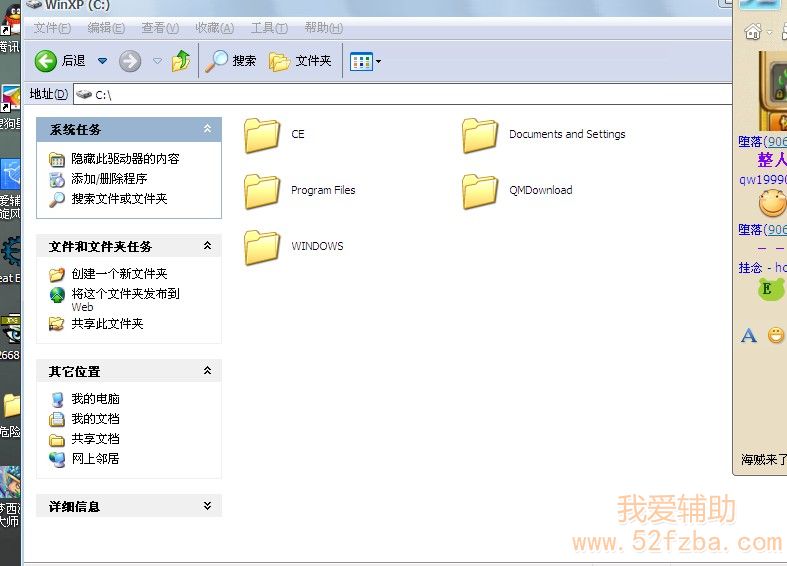Select the QMDownload folder icon
The height and width of the screenshot is (566, 787).
480,191
